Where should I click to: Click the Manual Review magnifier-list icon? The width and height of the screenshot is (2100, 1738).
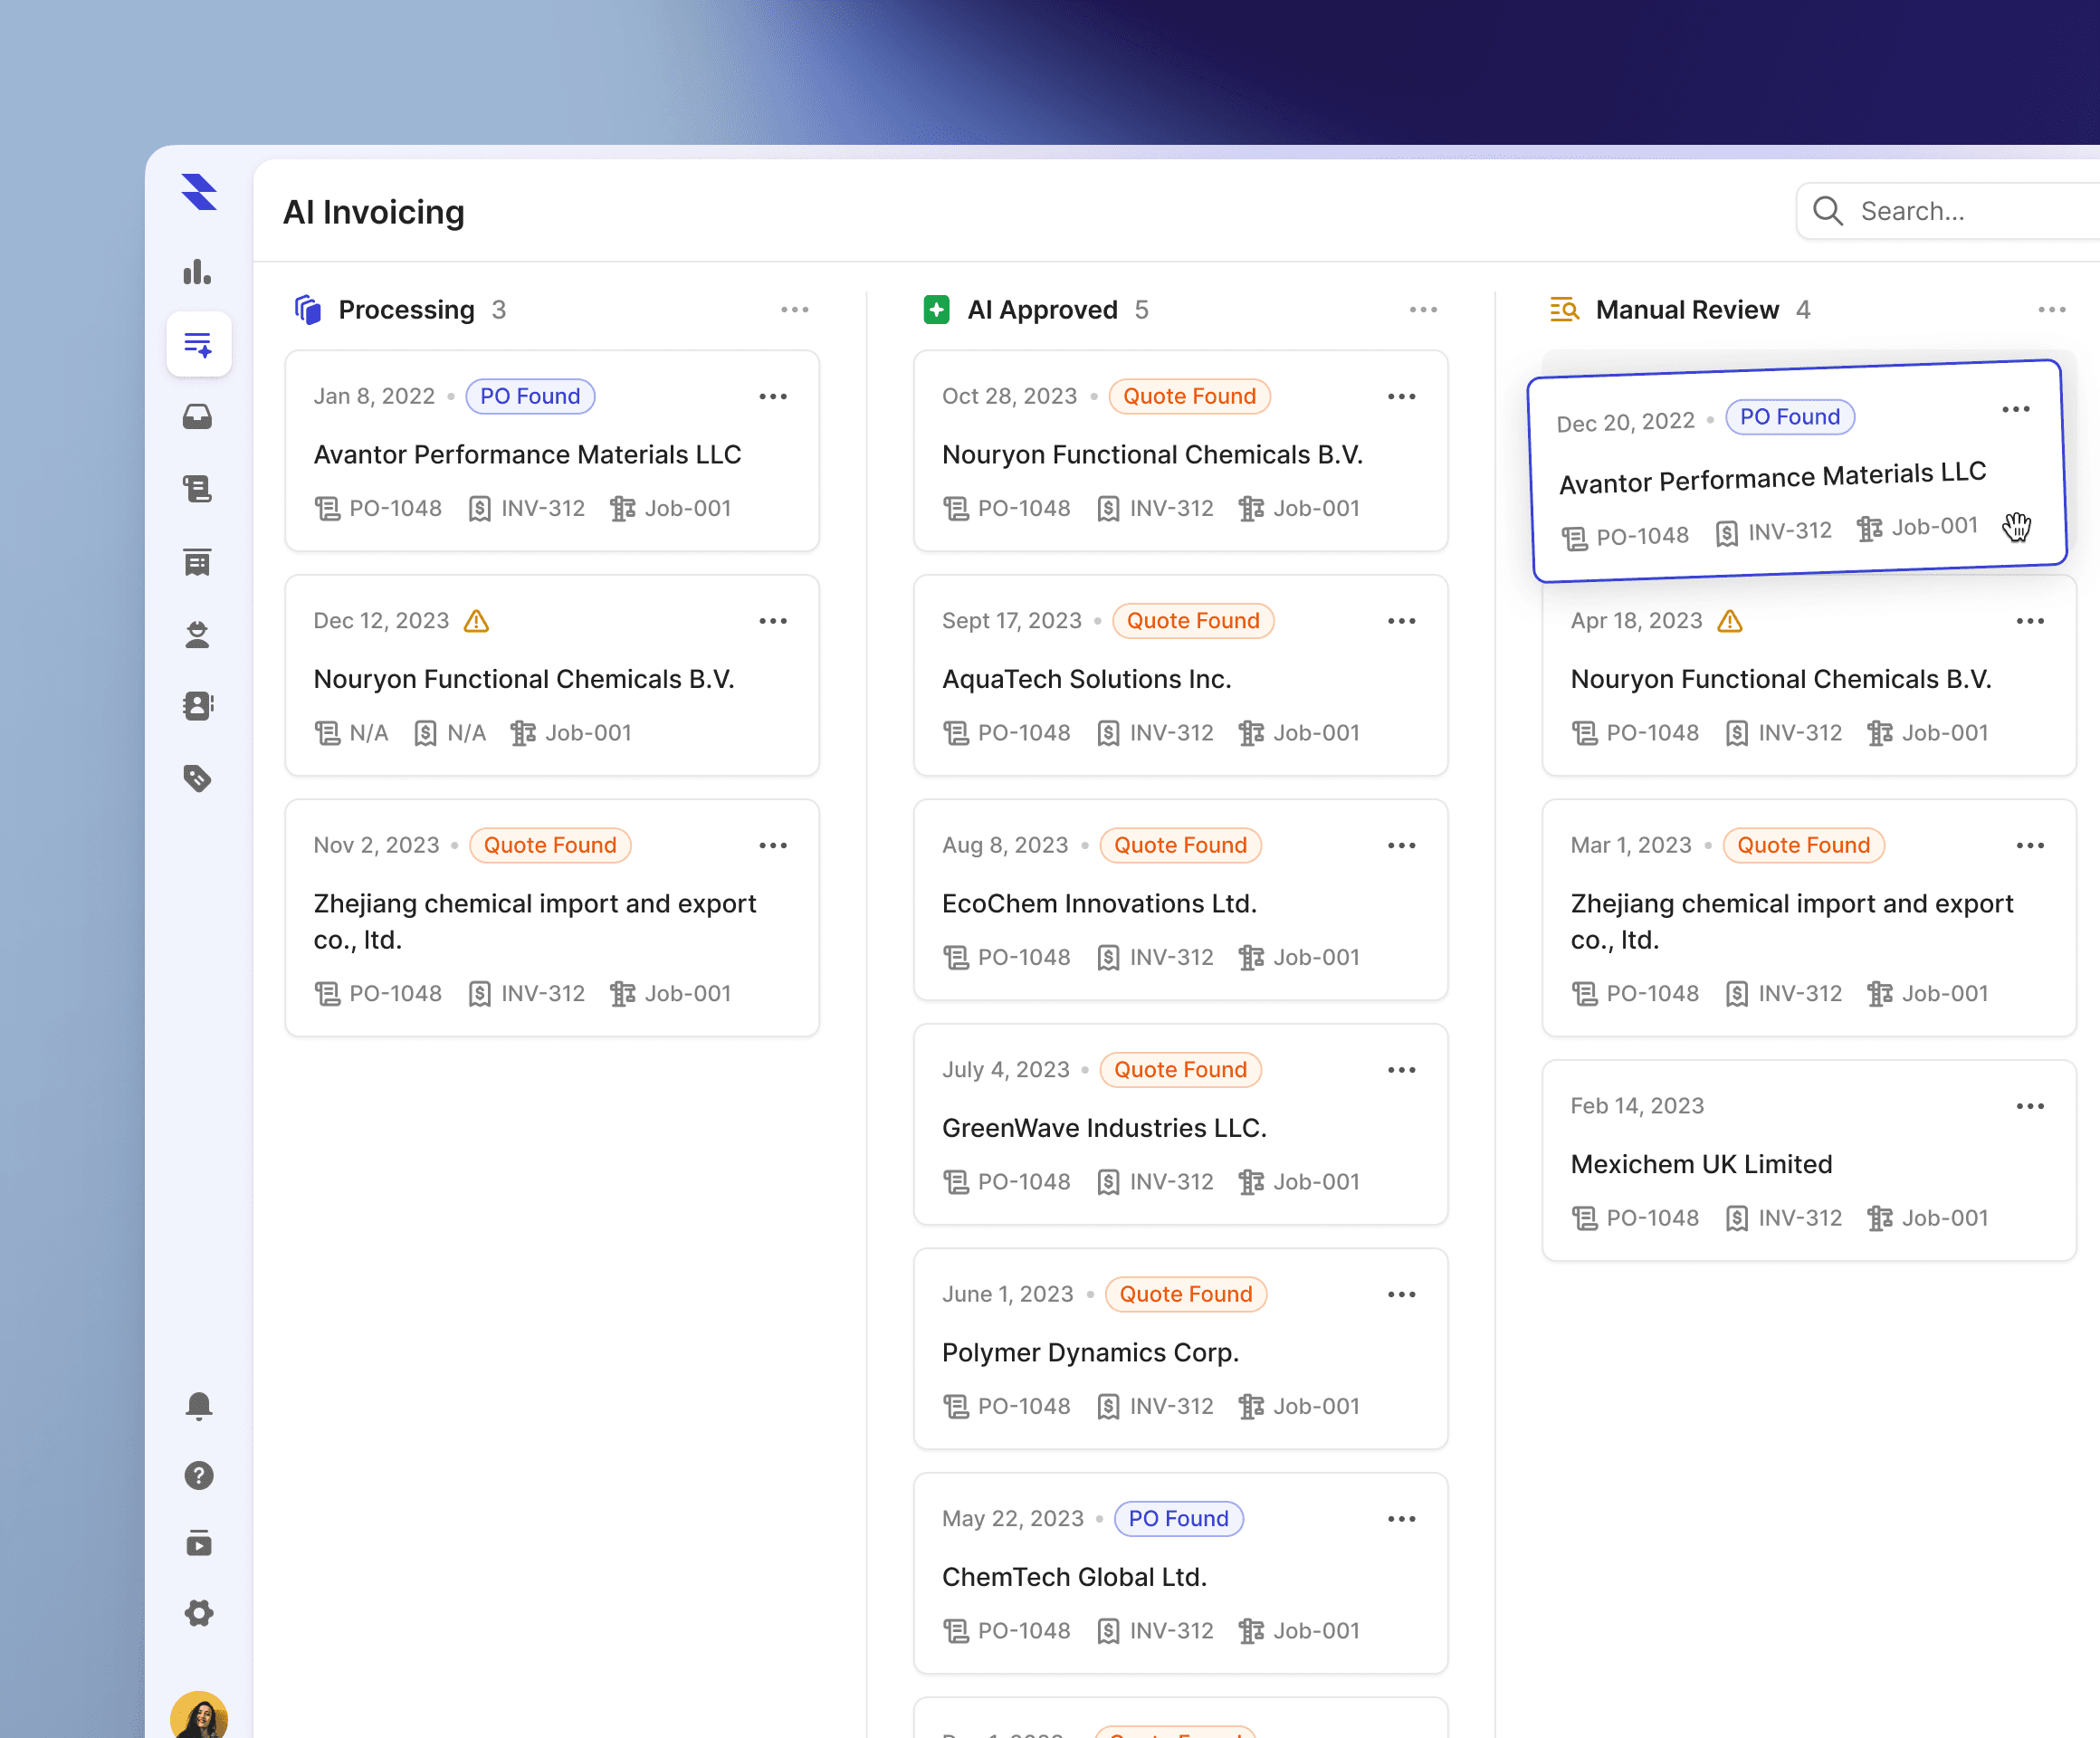(1565, 310)
